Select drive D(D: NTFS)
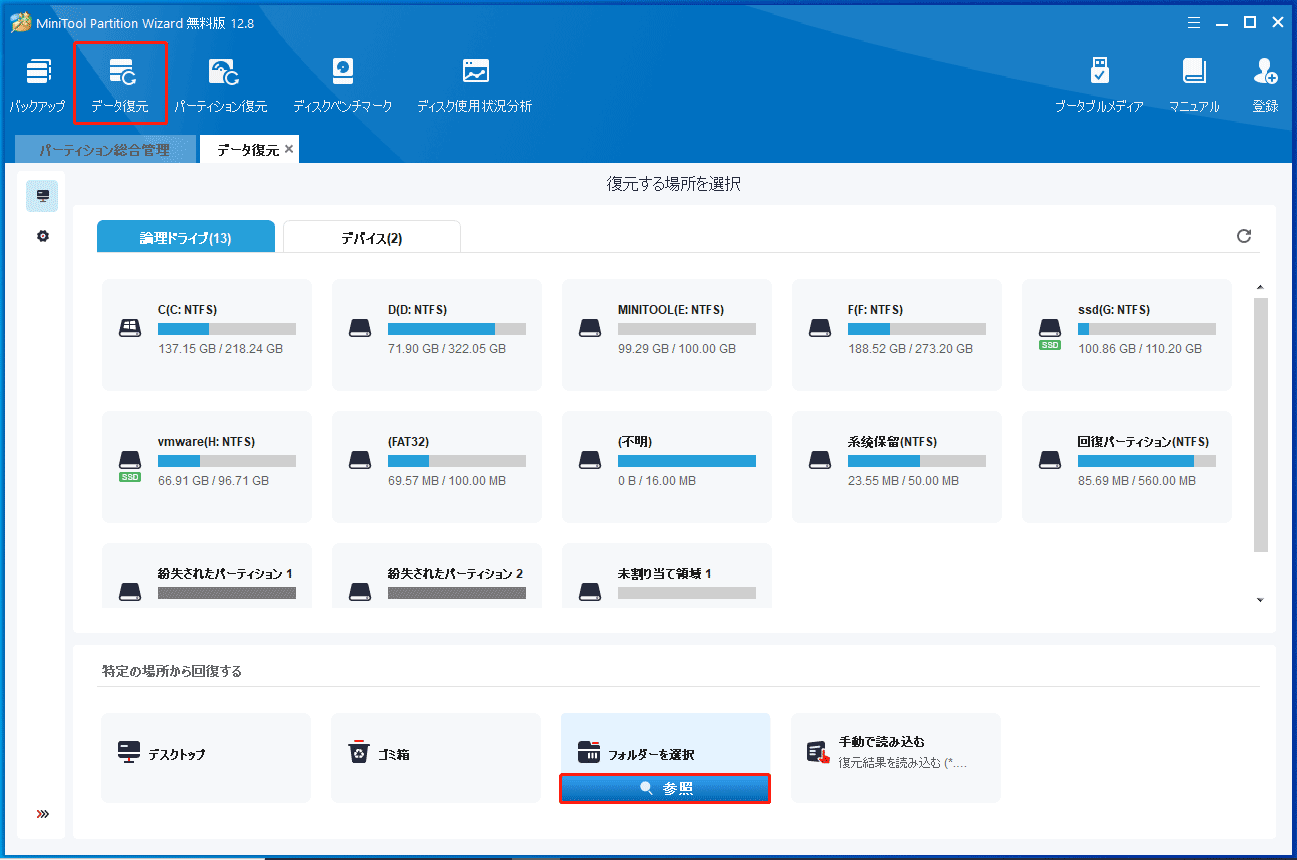The height and width of the screenshot is (860, 1297). pyautogui.click(x=437, y=334)
